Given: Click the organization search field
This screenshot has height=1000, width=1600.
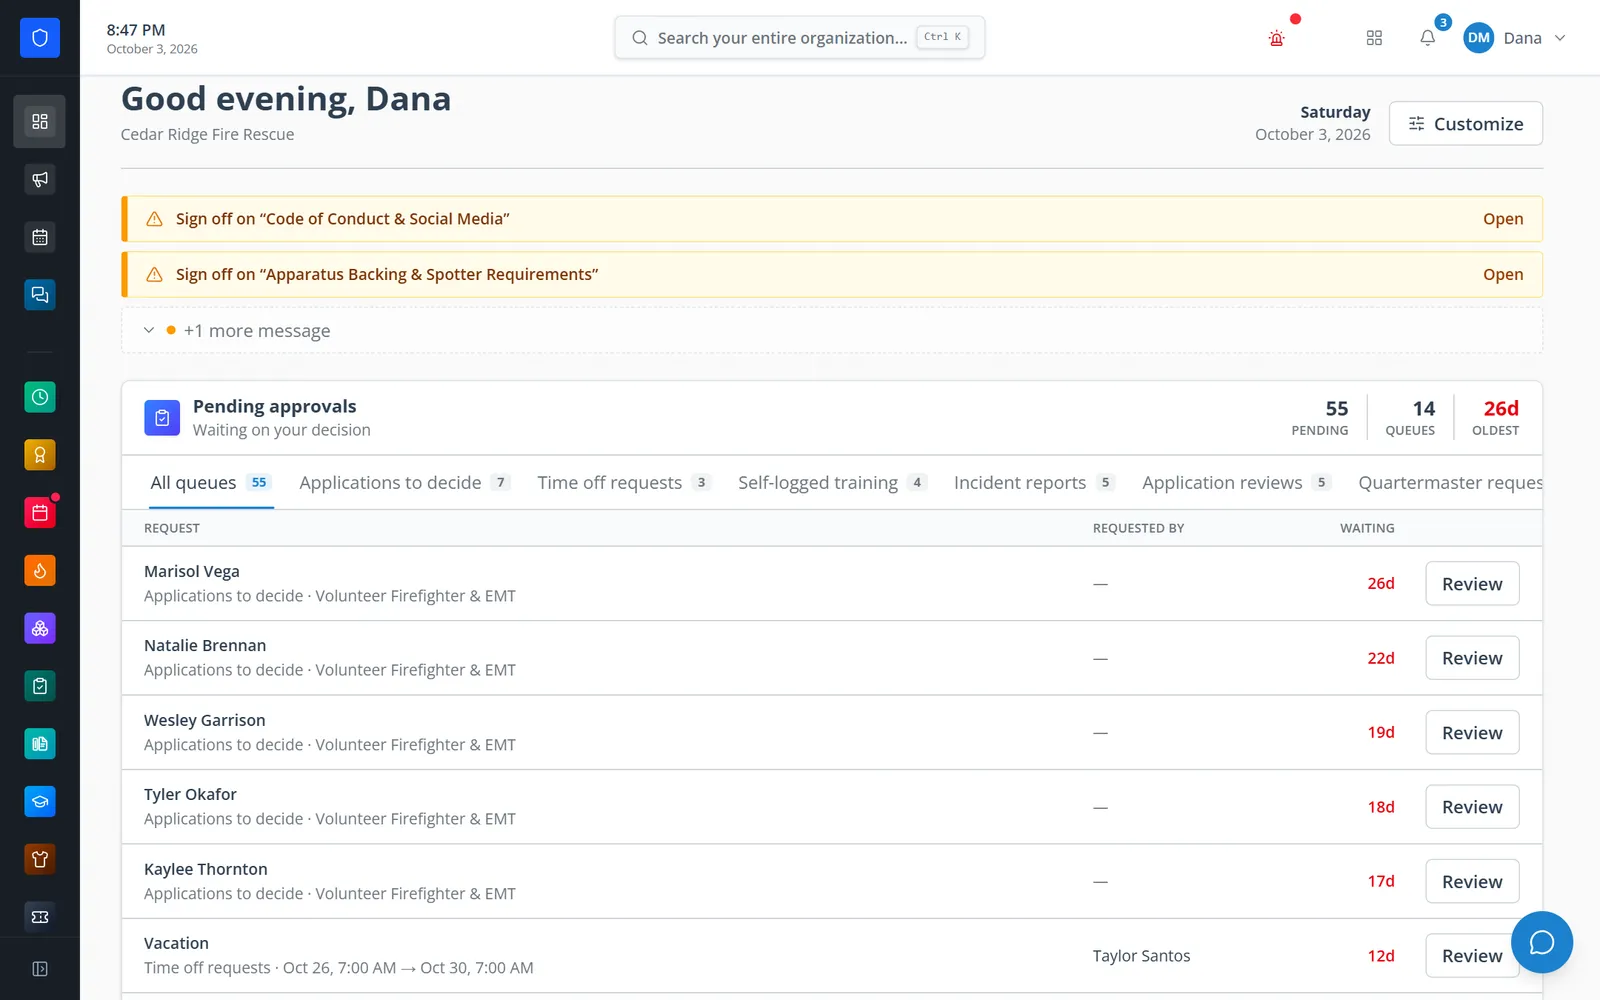Looking at the screenshot, I should pyautogui.click(x=800, y=38).
